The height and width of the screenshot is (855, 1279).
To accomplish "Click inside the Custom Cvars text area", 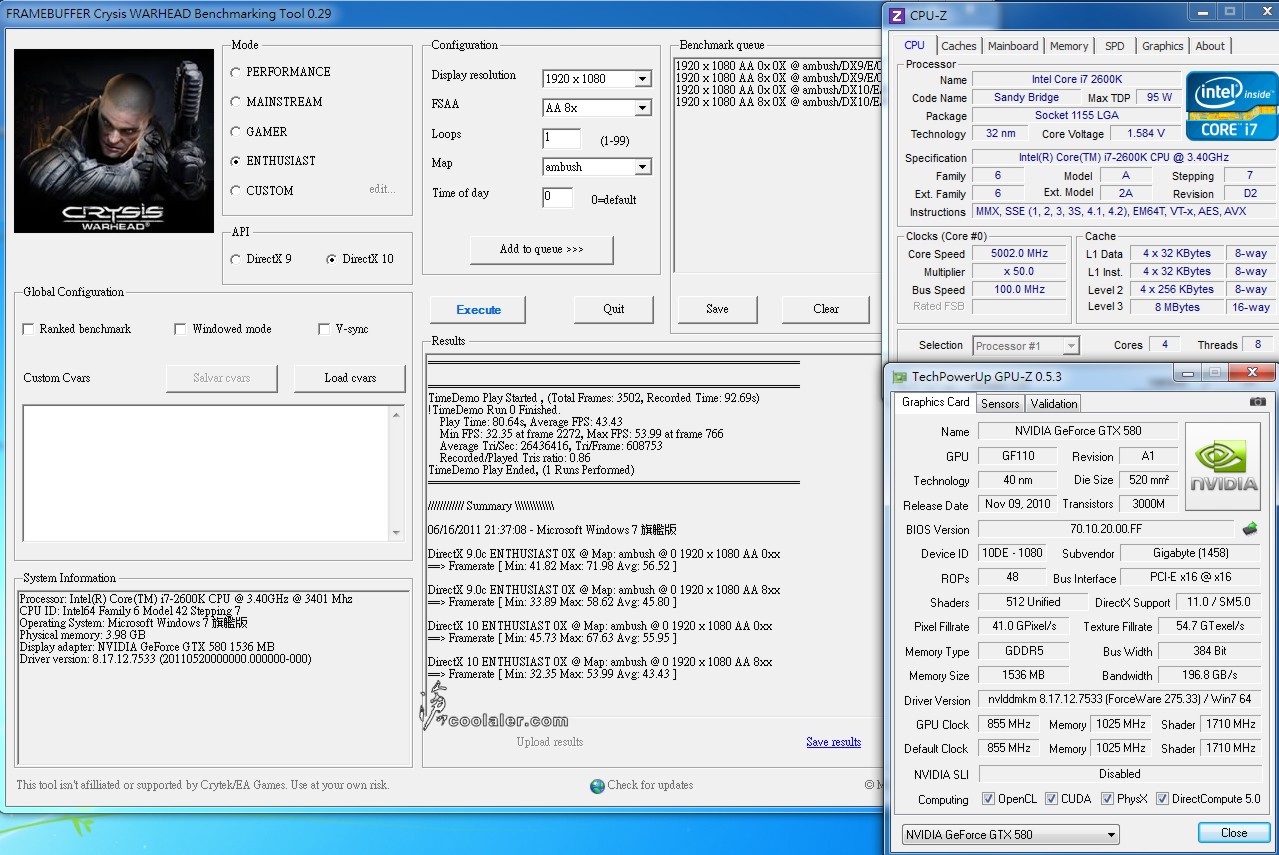I will (205, 473).
